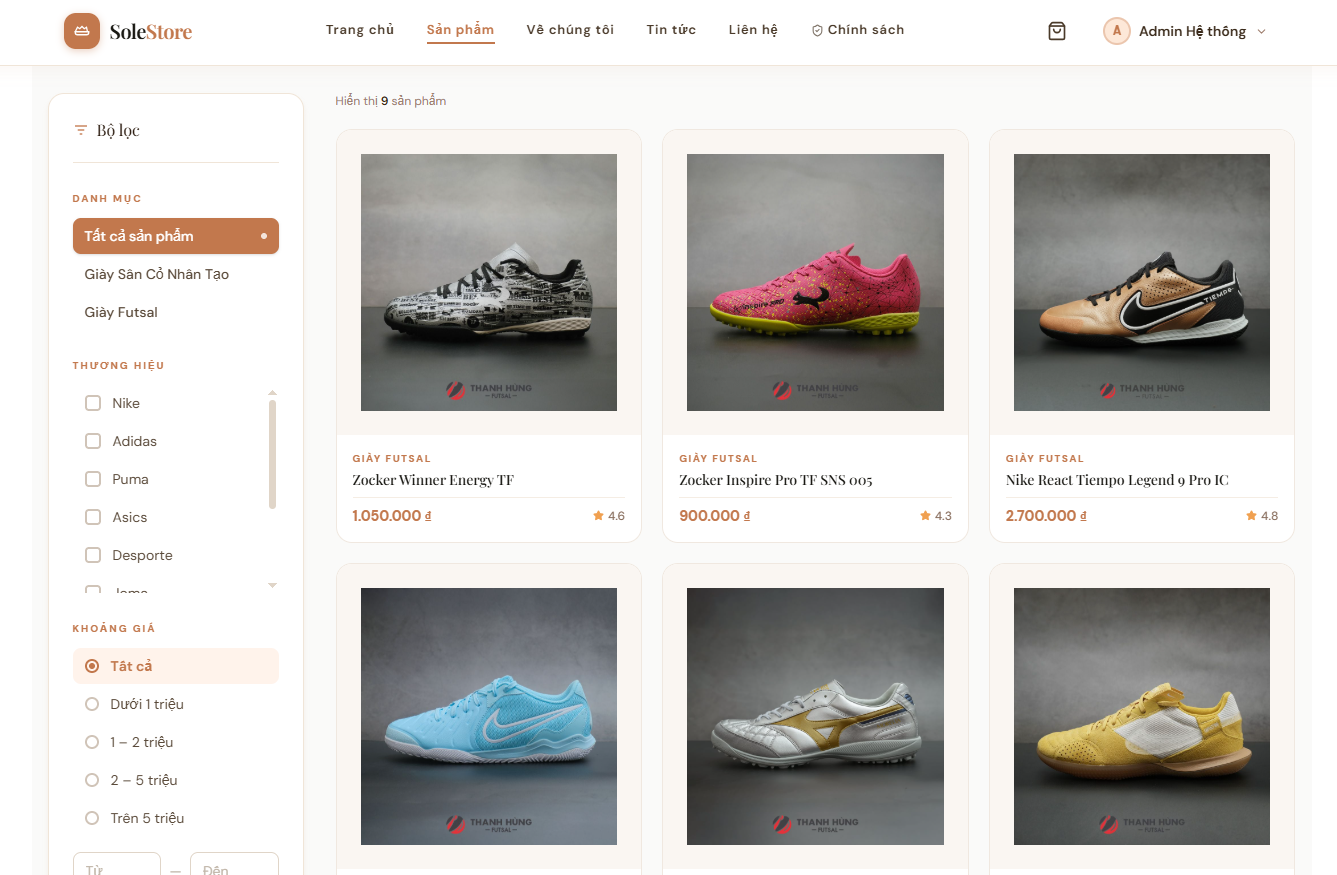Enable the Adidas brand filter
The image size is (1337, 875).
click(93, 441)
